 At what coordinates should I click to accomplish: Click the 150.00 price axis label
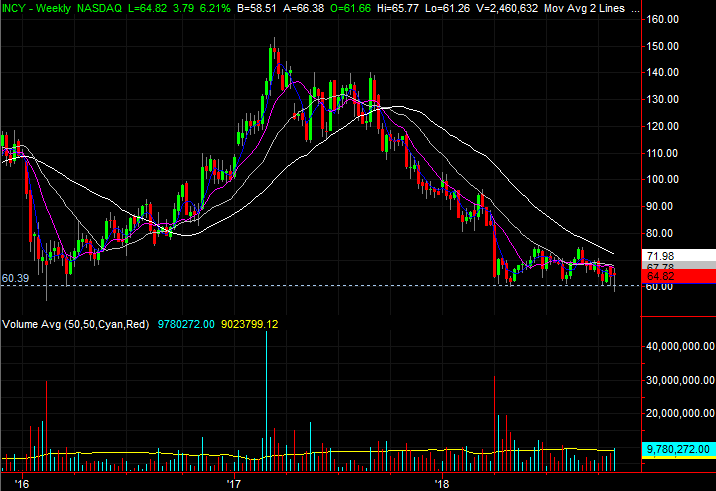[x=663, y=46]
